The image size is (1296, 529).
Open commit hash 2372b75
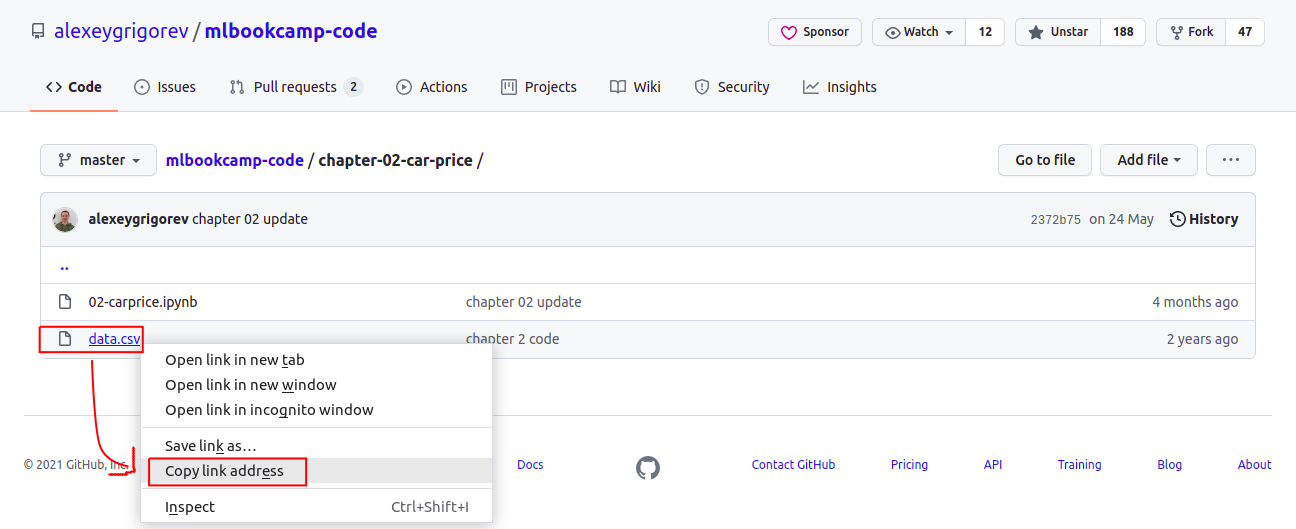[1055, 219]
